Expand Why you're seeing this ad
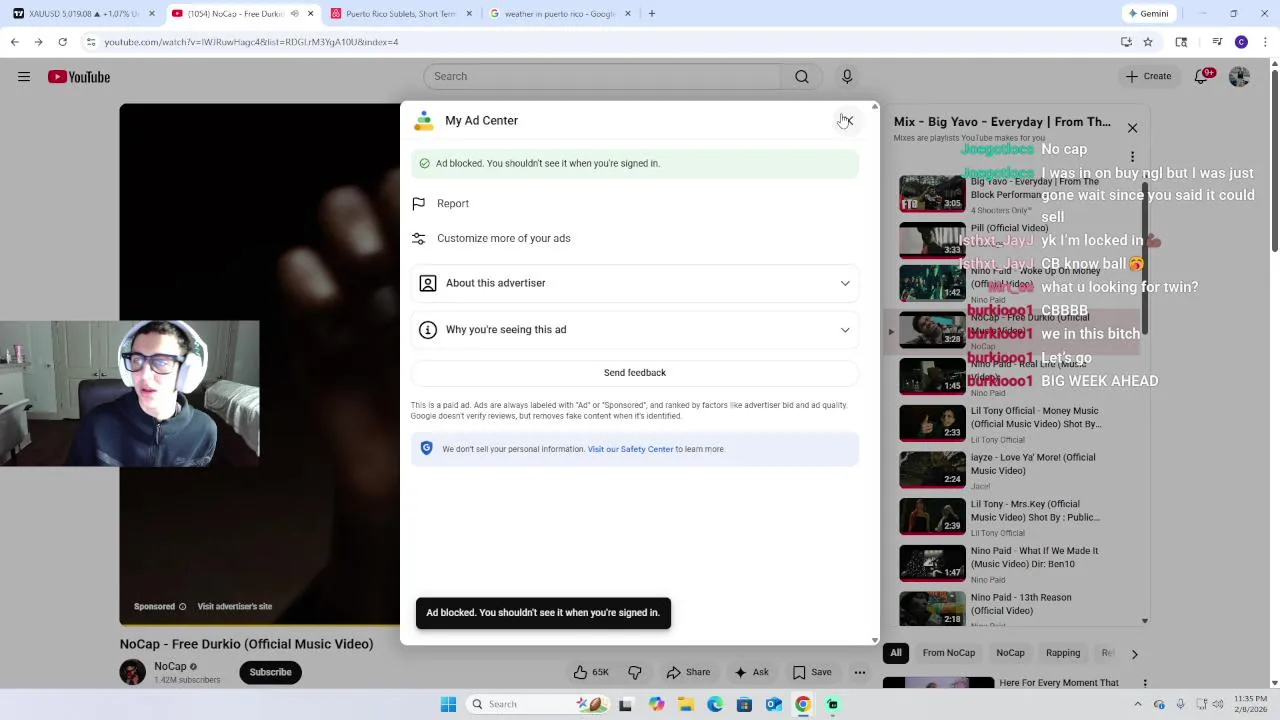This screenshot has height=720, width=1280. pos(635,330)
